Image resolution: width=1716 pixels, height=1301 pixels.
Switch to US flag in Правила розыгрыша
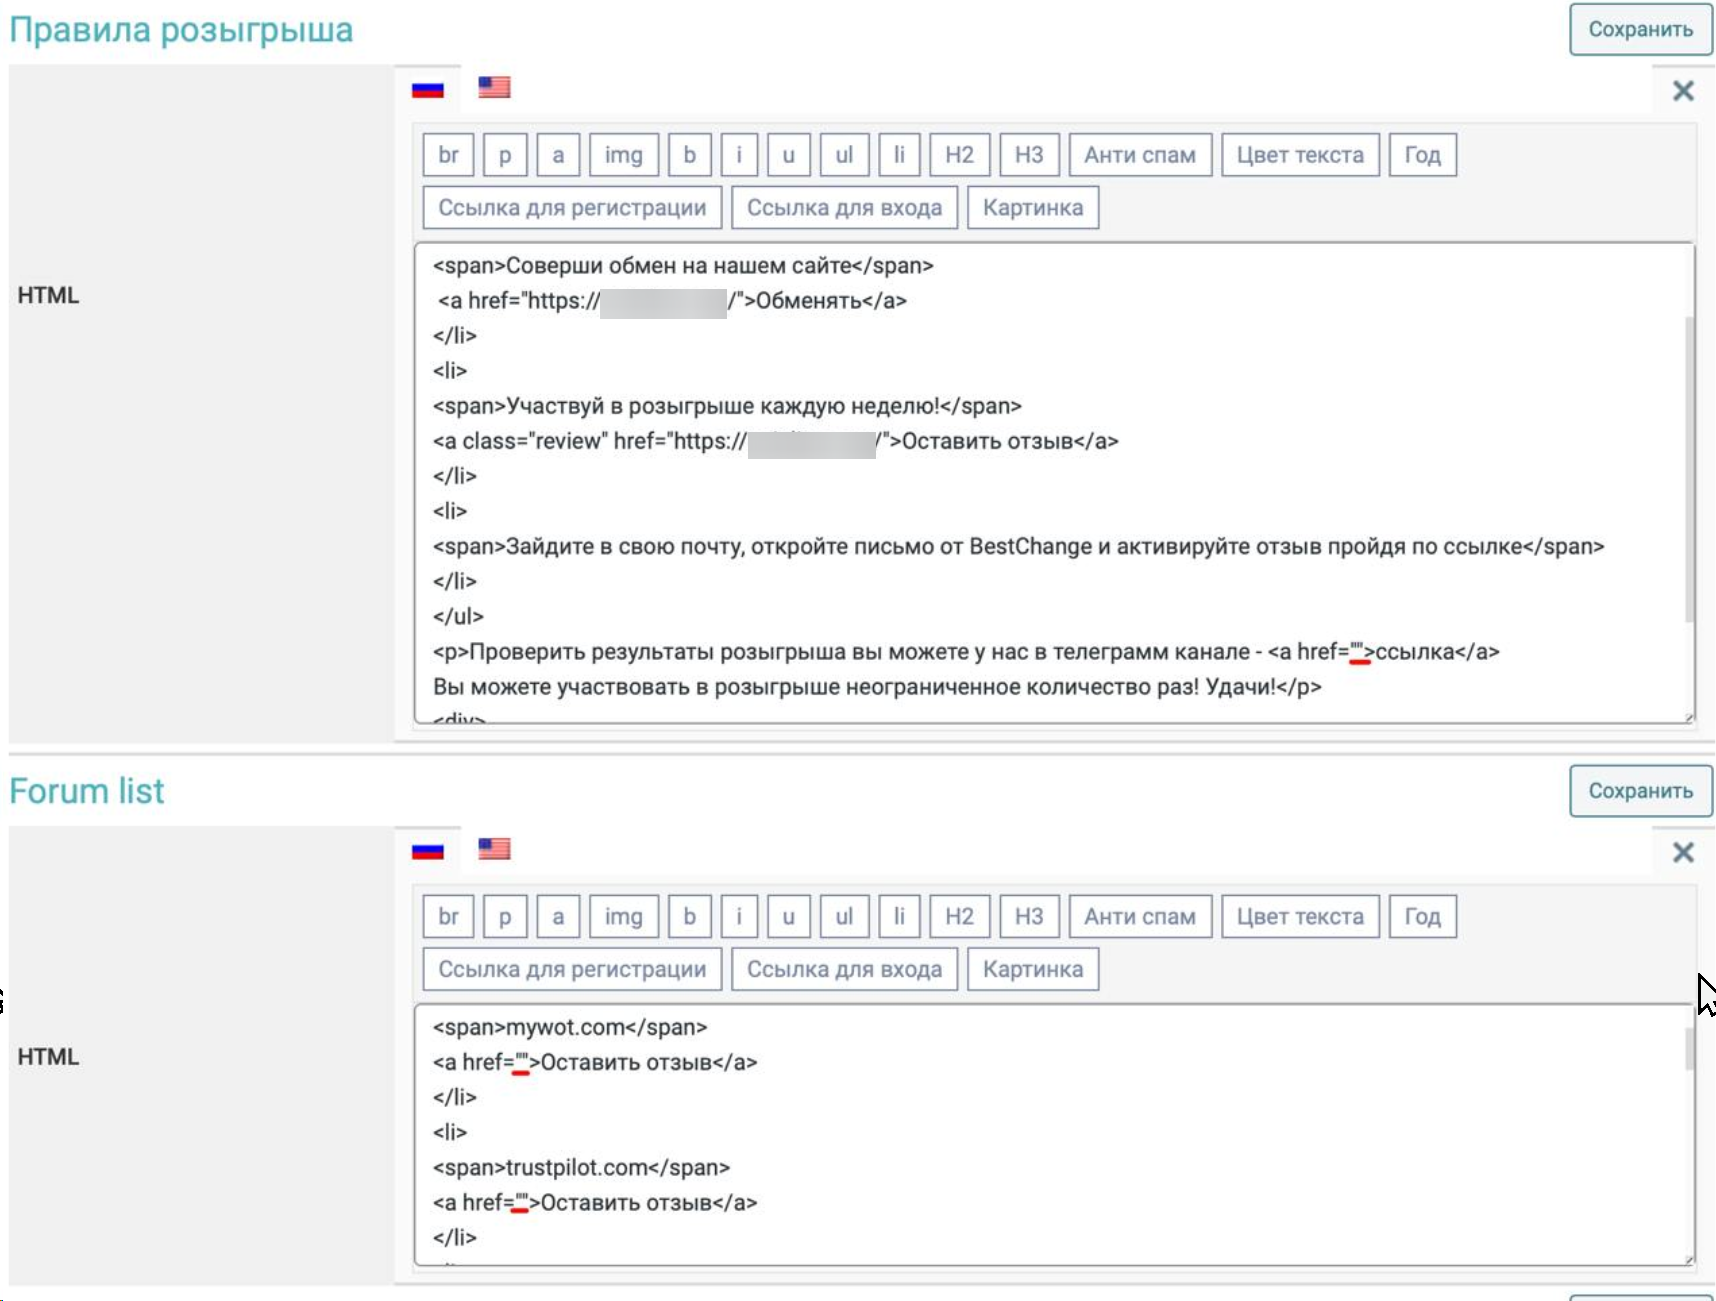[494, 88]
